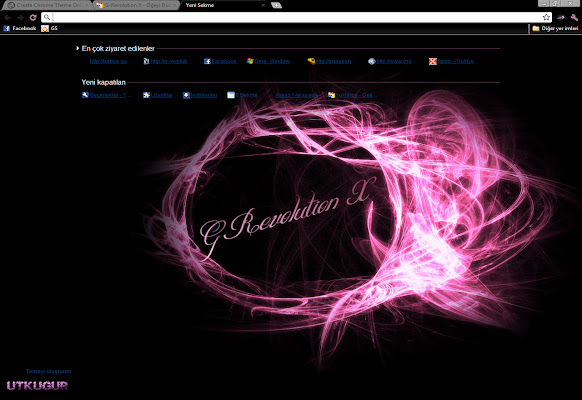Image resolution: width=582 pixels, height=400 pixels.
Task: Click the download icon beside İndirilenler
Action: 186,95
